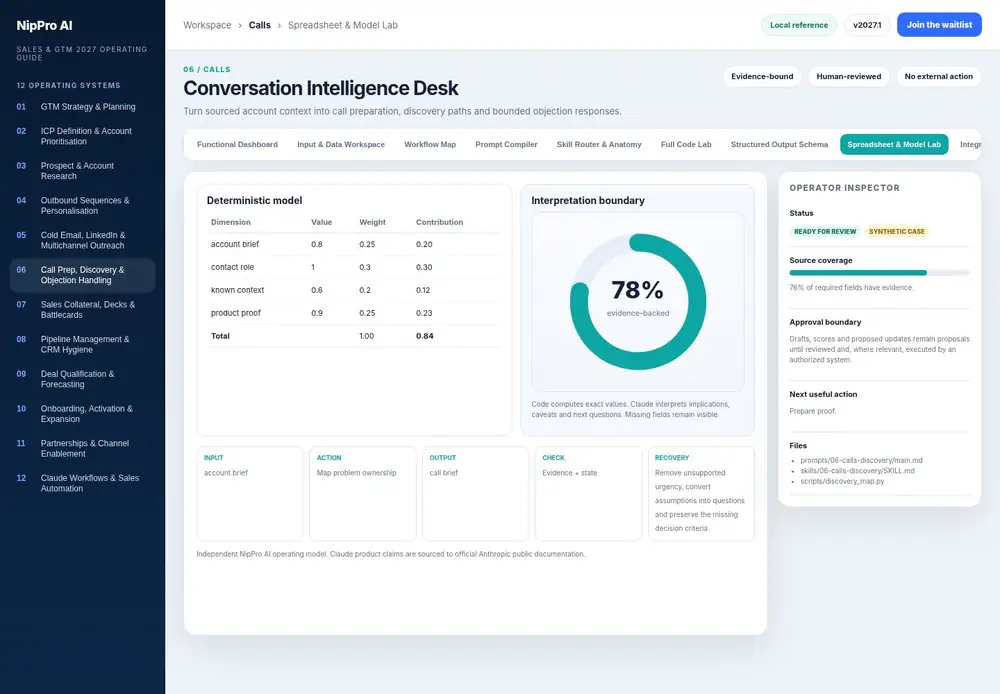Screen dimensions: 1000x694
Task: Click the Interpretation boundary title
Action: click(587, 200)
